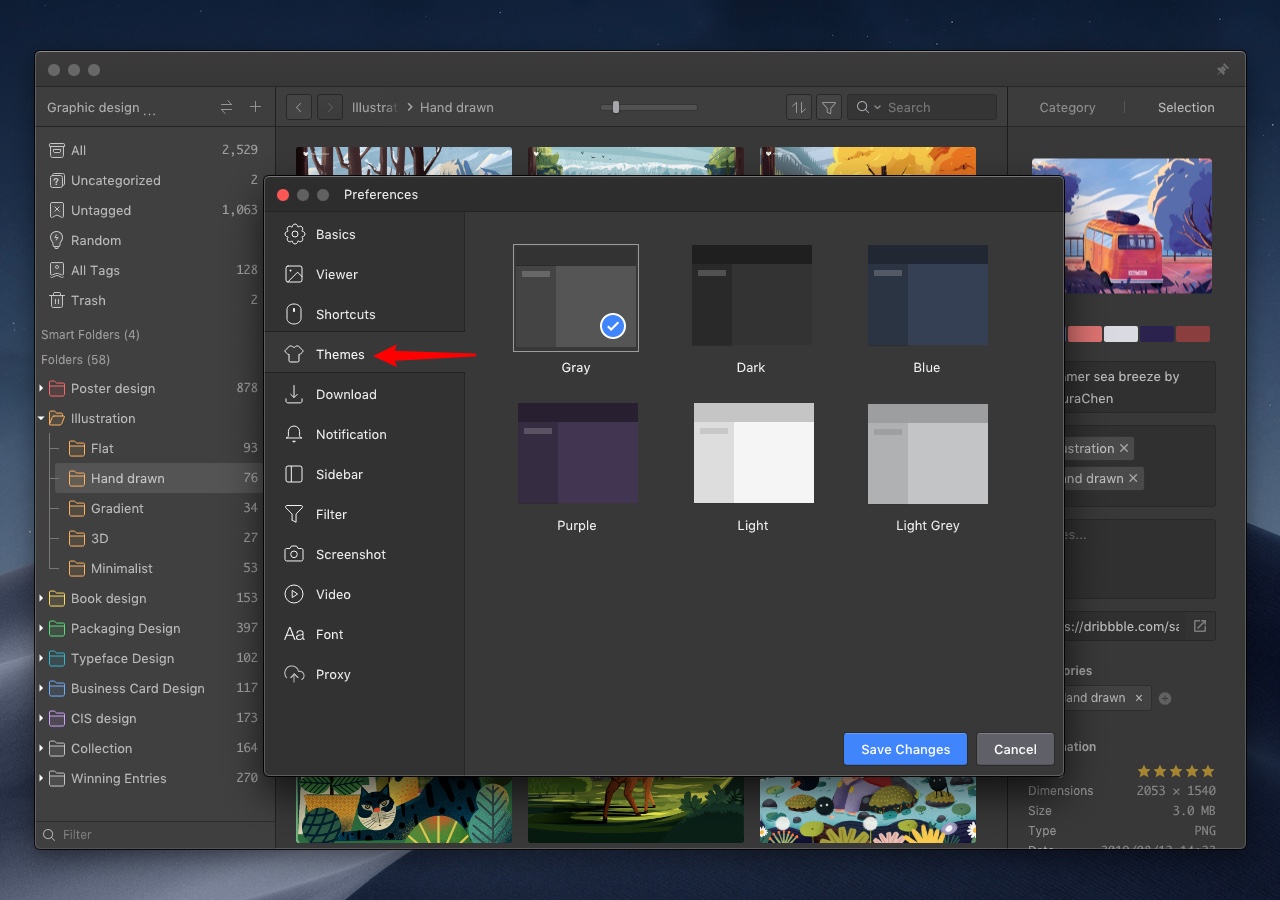Open Basics preferences gear icon
This screenshot has width=1280, height=900.
coord(294,234)
